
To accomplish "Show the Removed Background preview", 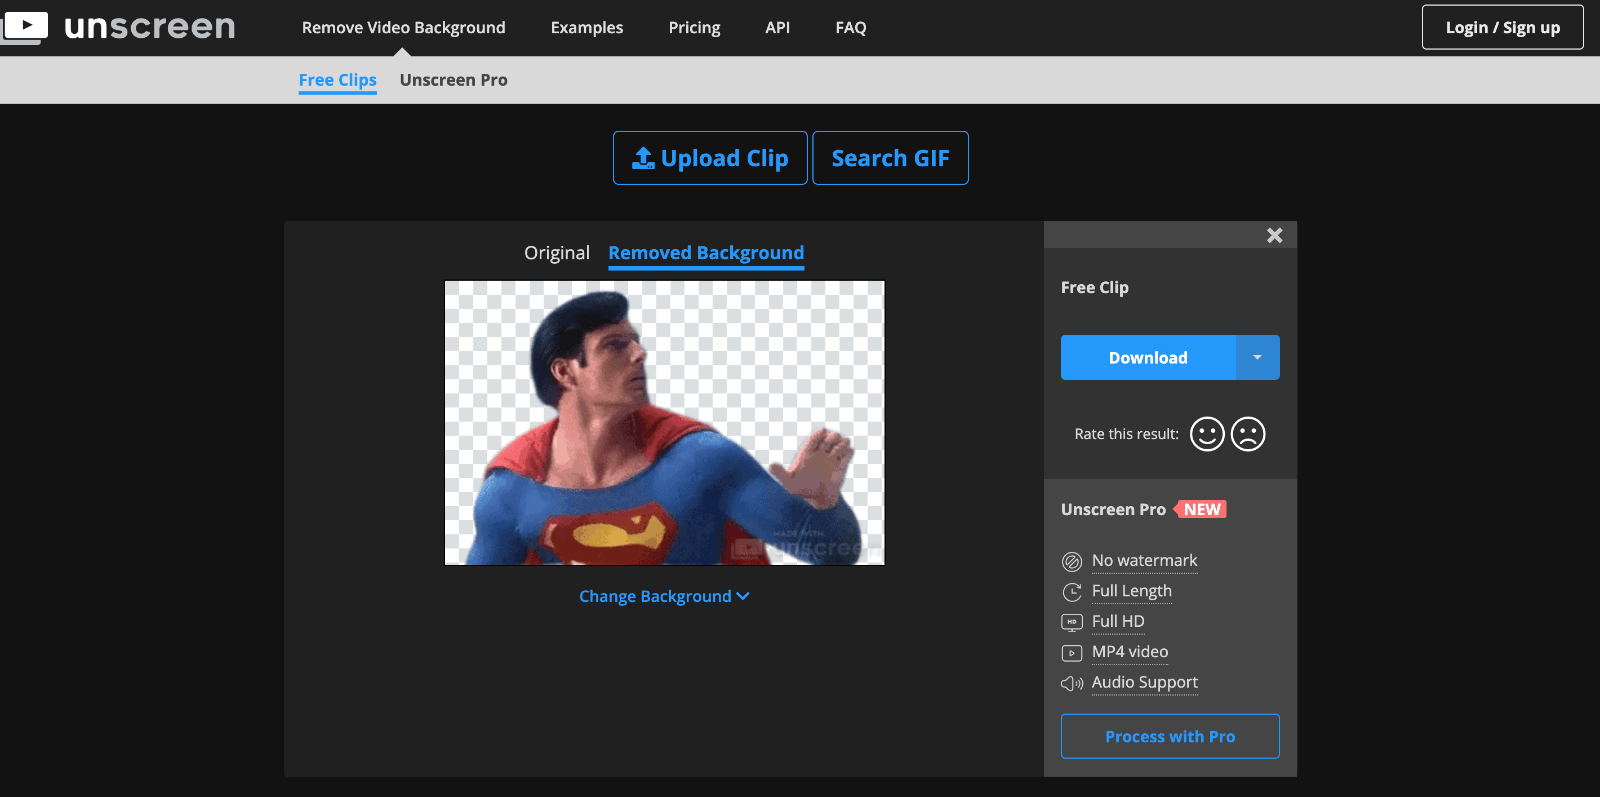I will [706, 253].
